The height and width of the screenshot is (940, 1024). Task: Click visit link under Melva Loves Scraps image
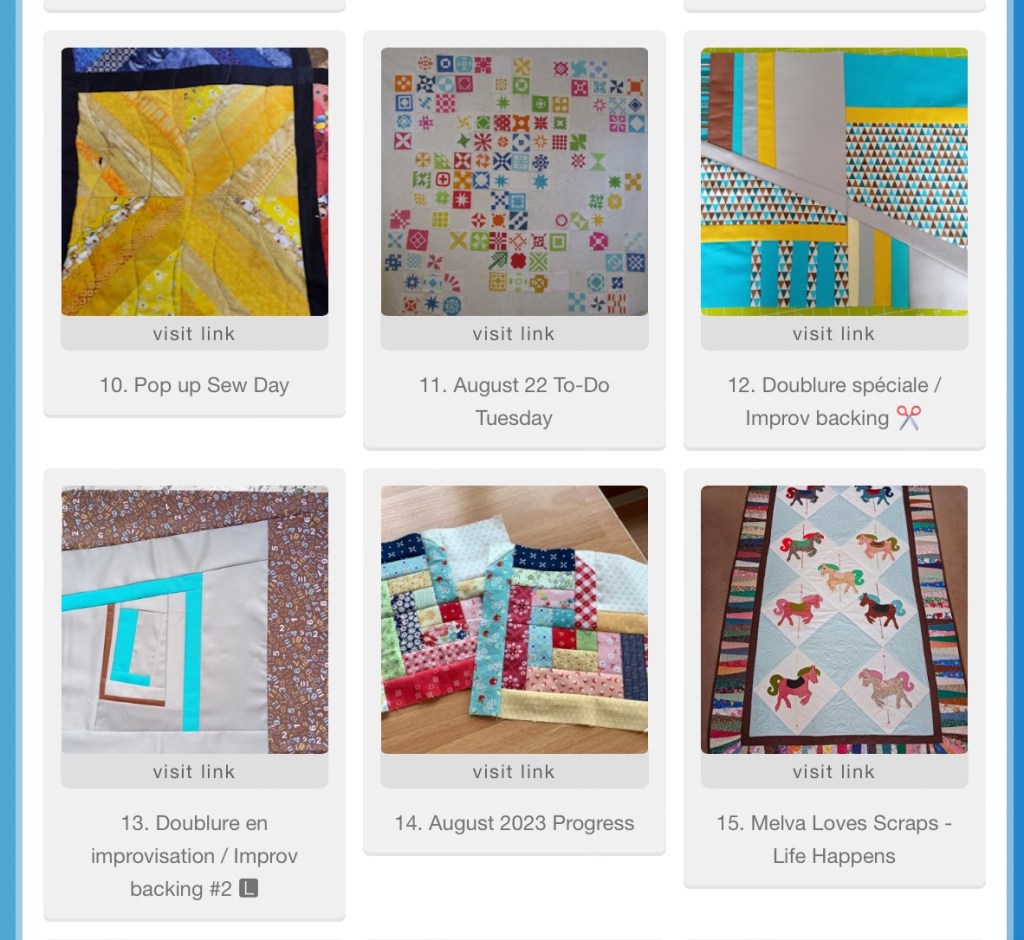(834, 771)
